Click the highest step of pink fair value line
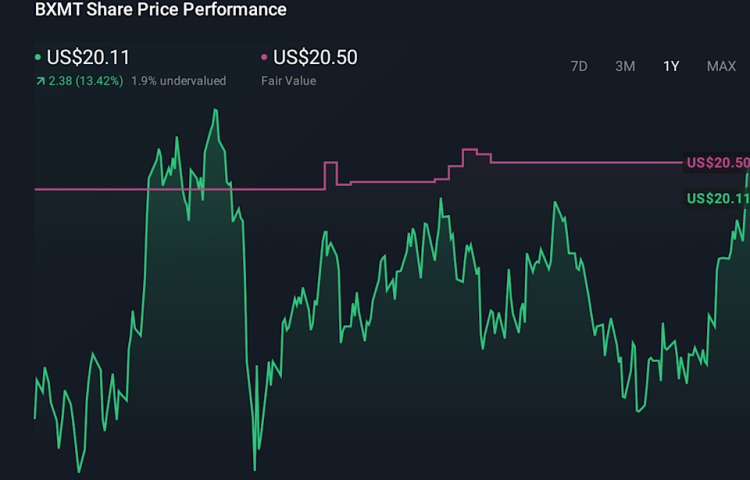Image resolution: width=750 pixels, height=480 pixels. 469,150
